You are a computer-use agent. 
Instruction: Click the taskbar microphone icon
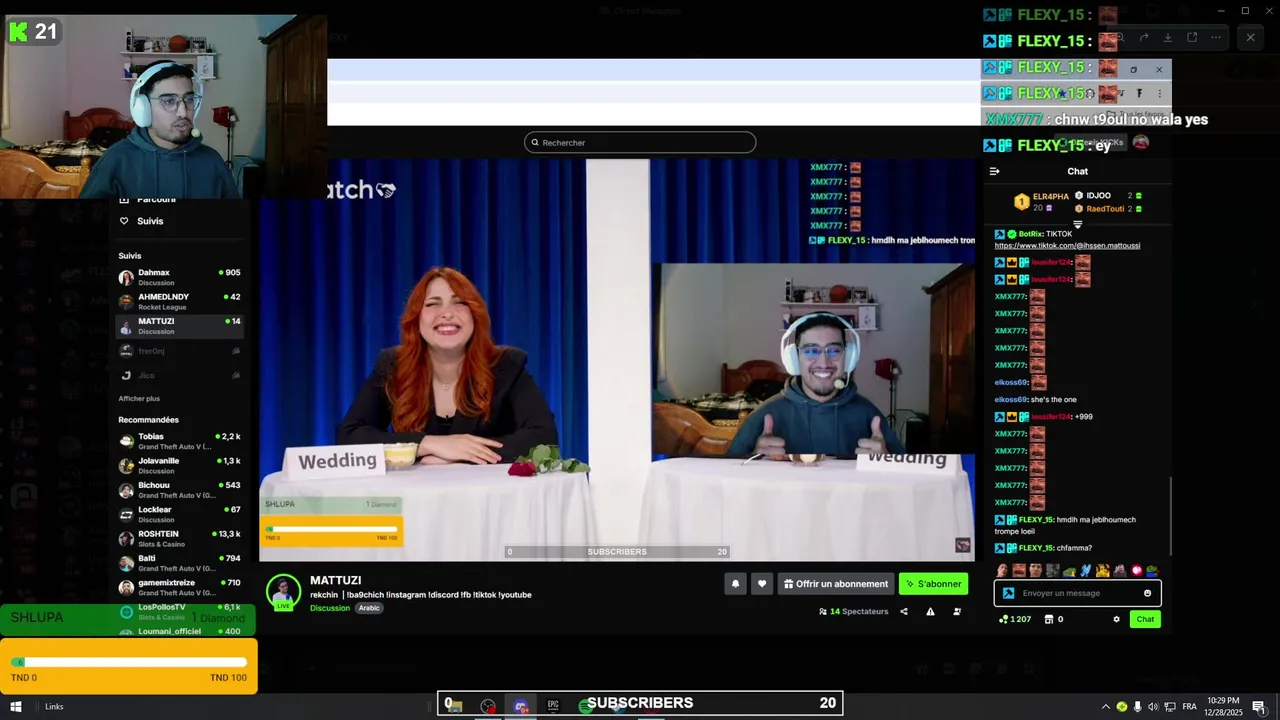coord(1137,707)
